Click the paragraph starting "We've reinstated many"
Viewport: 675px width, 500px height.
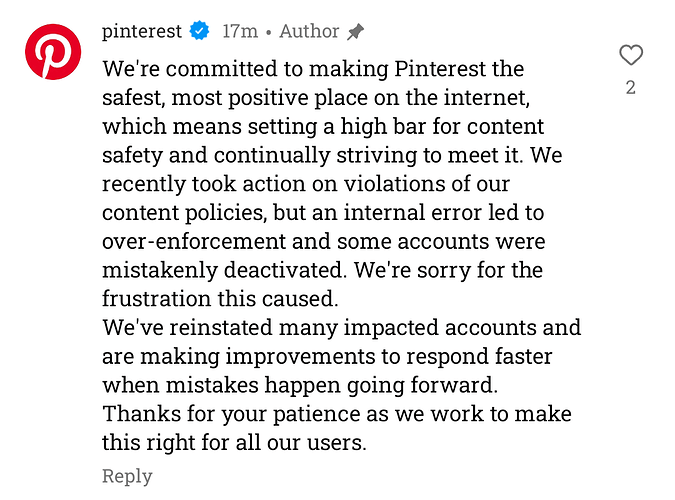[341, 356]
